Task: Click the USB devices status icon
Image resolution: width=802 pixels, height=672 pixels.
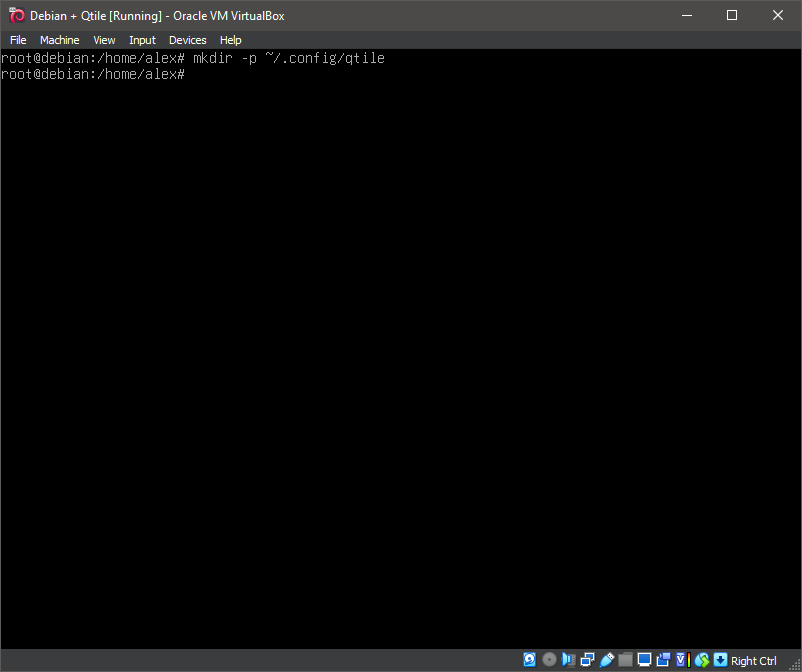Action: point(607,659)
